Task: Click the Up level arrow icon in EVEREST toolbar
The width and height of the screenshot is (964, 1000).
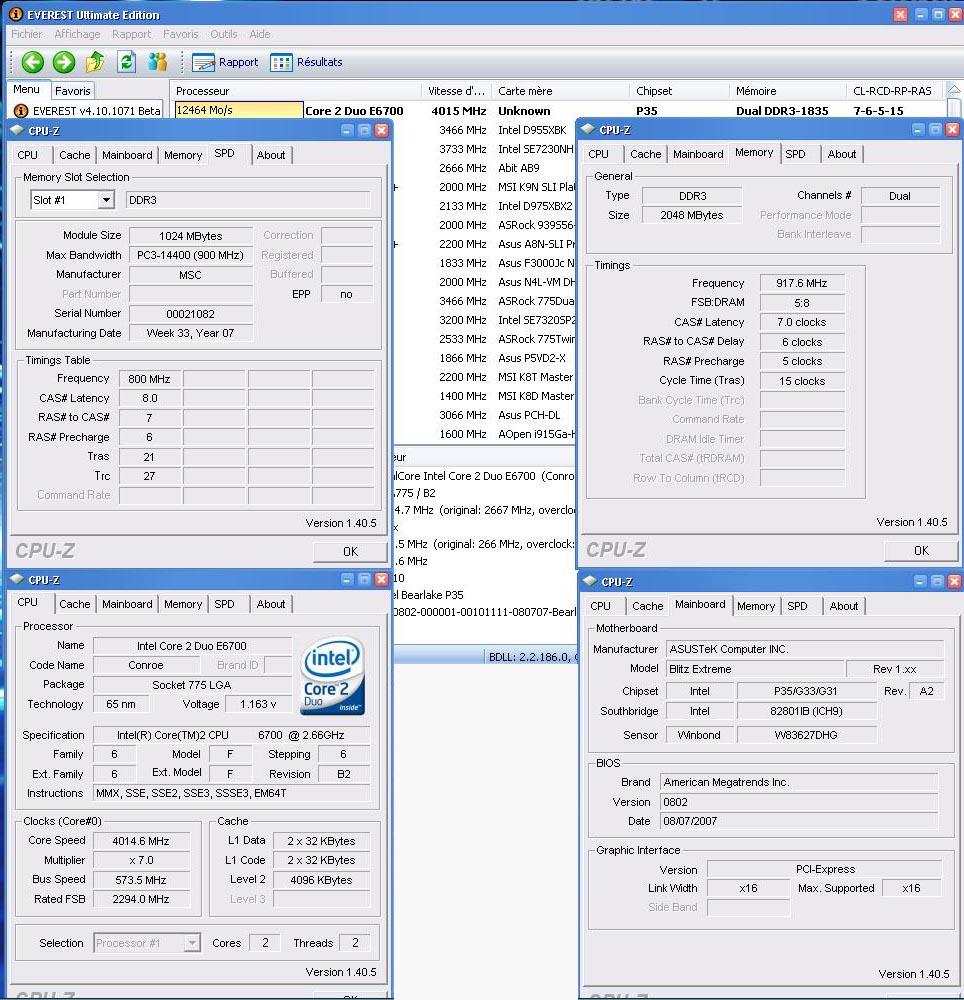Action: [x=95, y=62]
